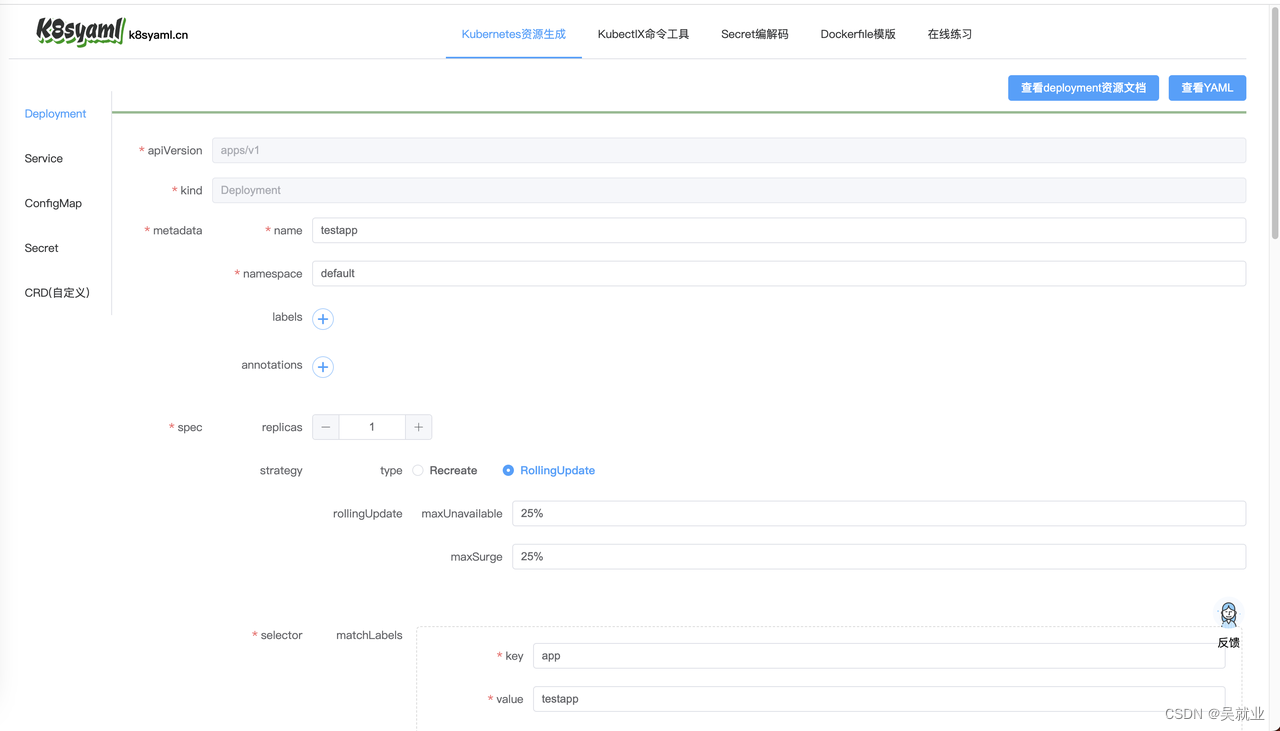
Task: Open the KubectlX命令工具 tab
Action: click(x=644, y=34)
